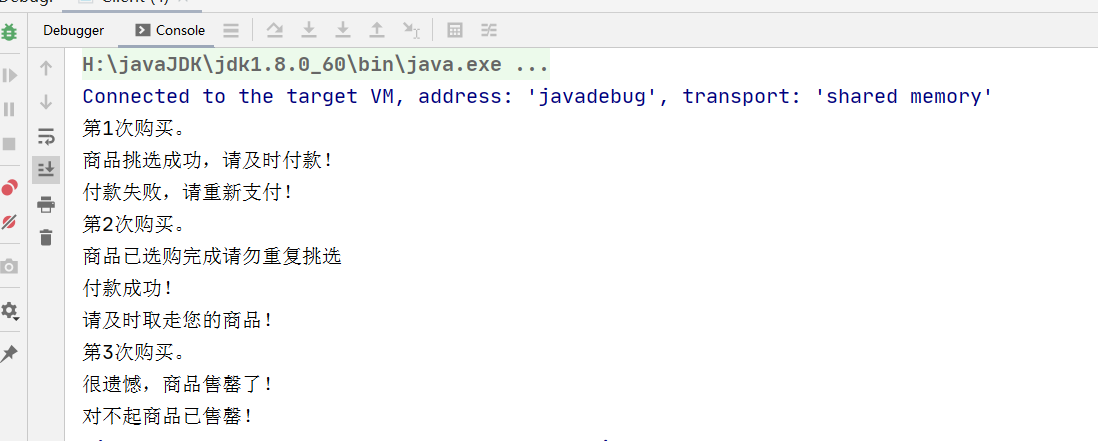Switch to the Debugger tab
The height and width of the screenshot is (441, 1098).
pyautogui.click(x=74, y=30)
